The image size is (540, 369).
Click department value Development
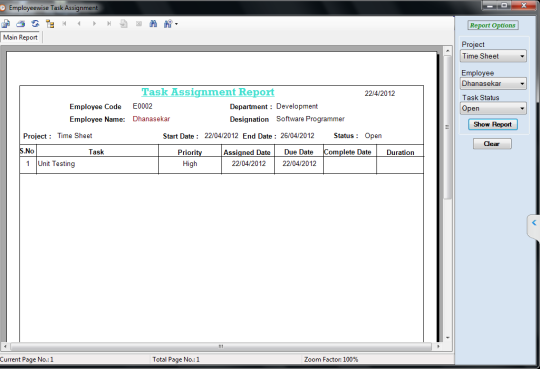tap(297, 106)
